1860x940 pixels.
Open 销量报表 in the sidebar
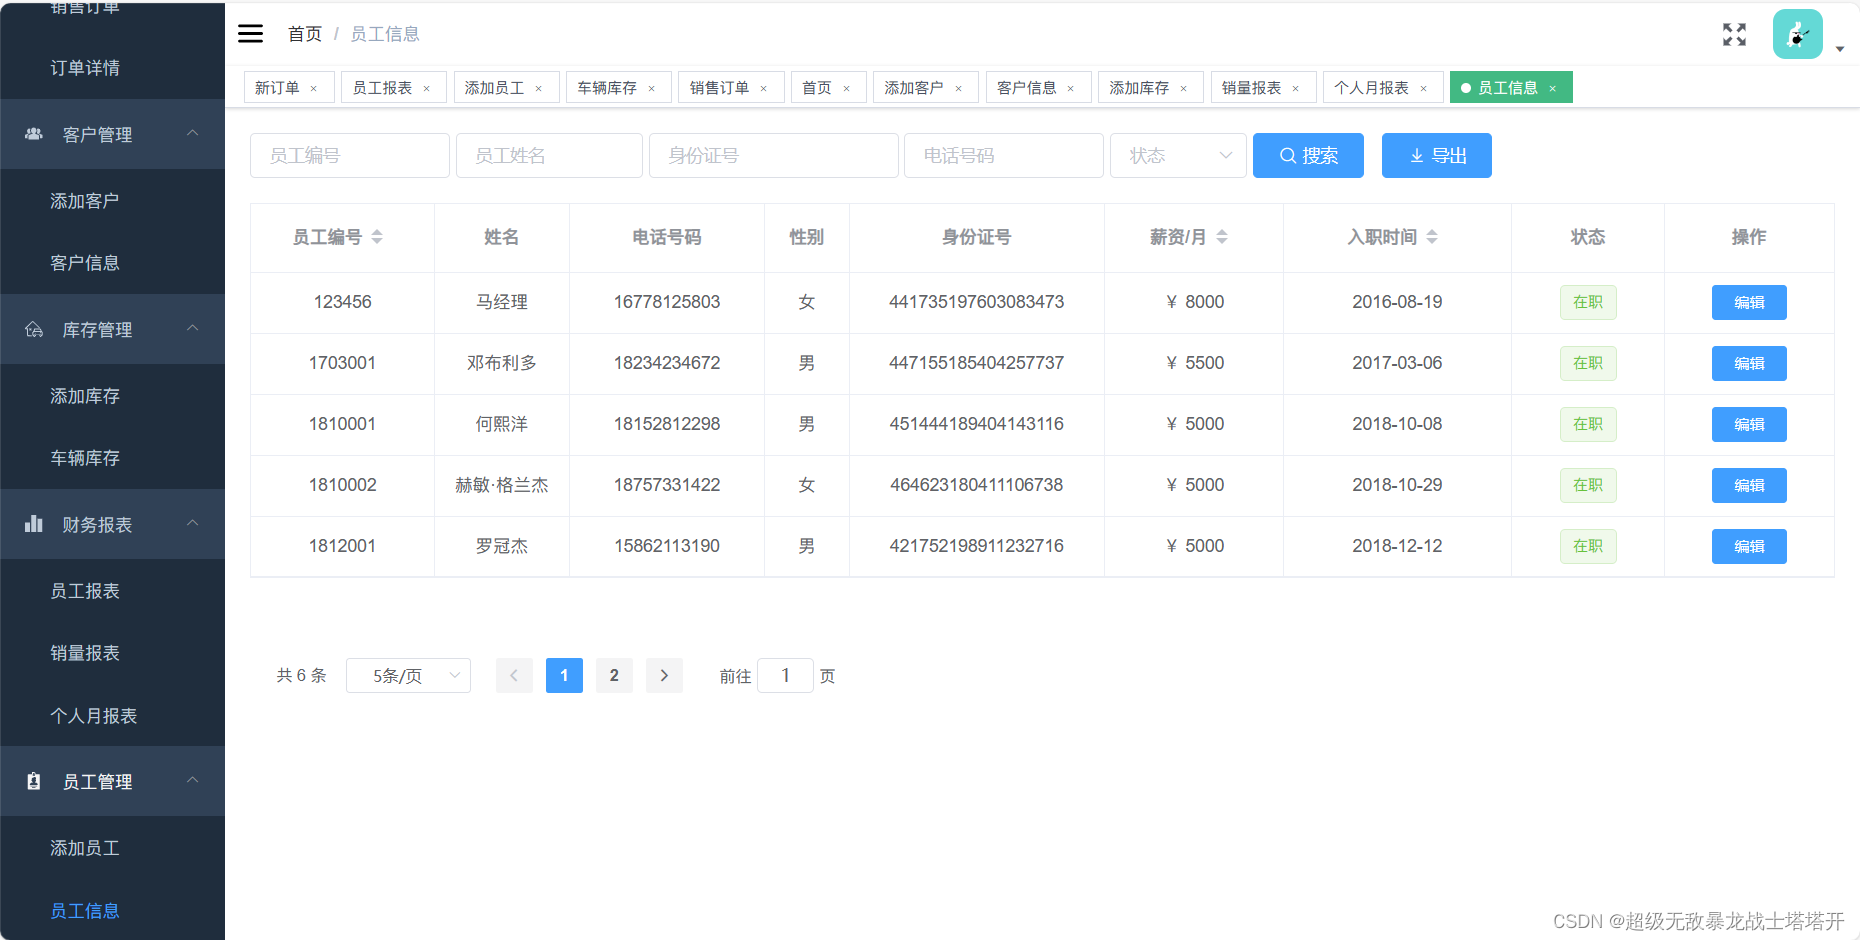(x=85, y=653)
